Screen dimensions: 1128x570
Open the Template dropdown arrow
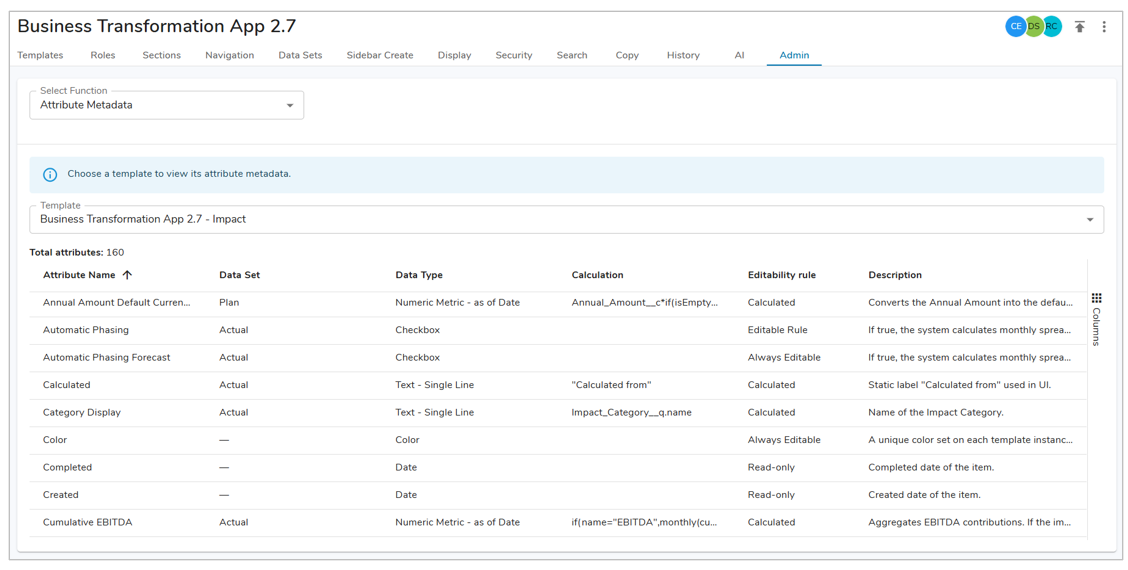pos(1090,220)
